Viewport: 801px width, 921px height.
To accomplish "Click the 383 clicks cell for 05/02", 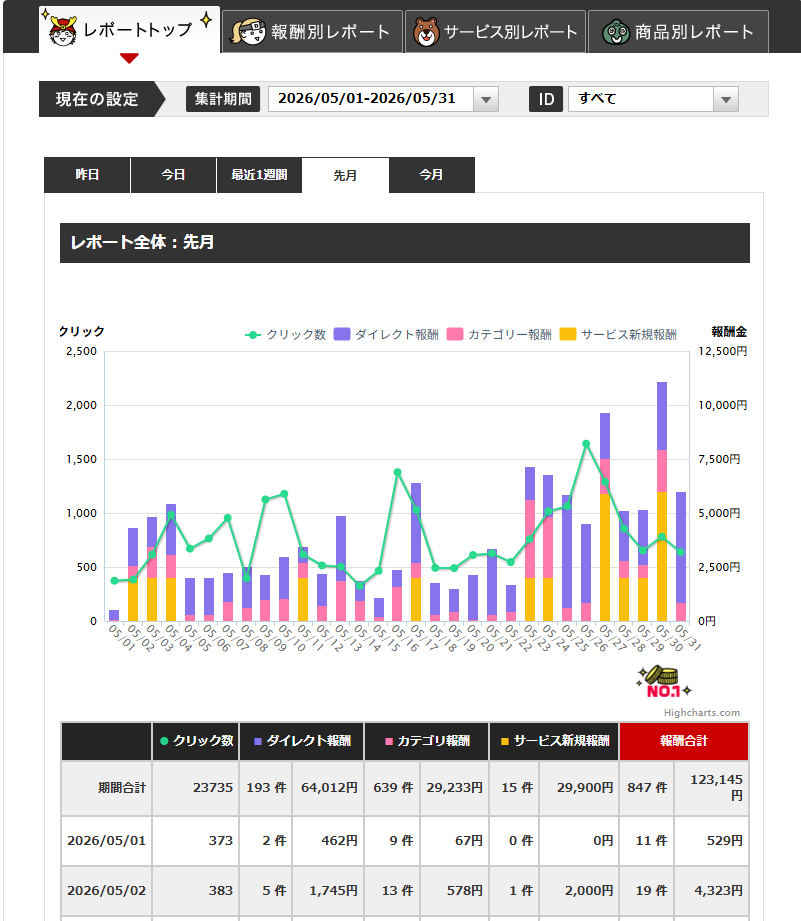I will click(196, 890).
